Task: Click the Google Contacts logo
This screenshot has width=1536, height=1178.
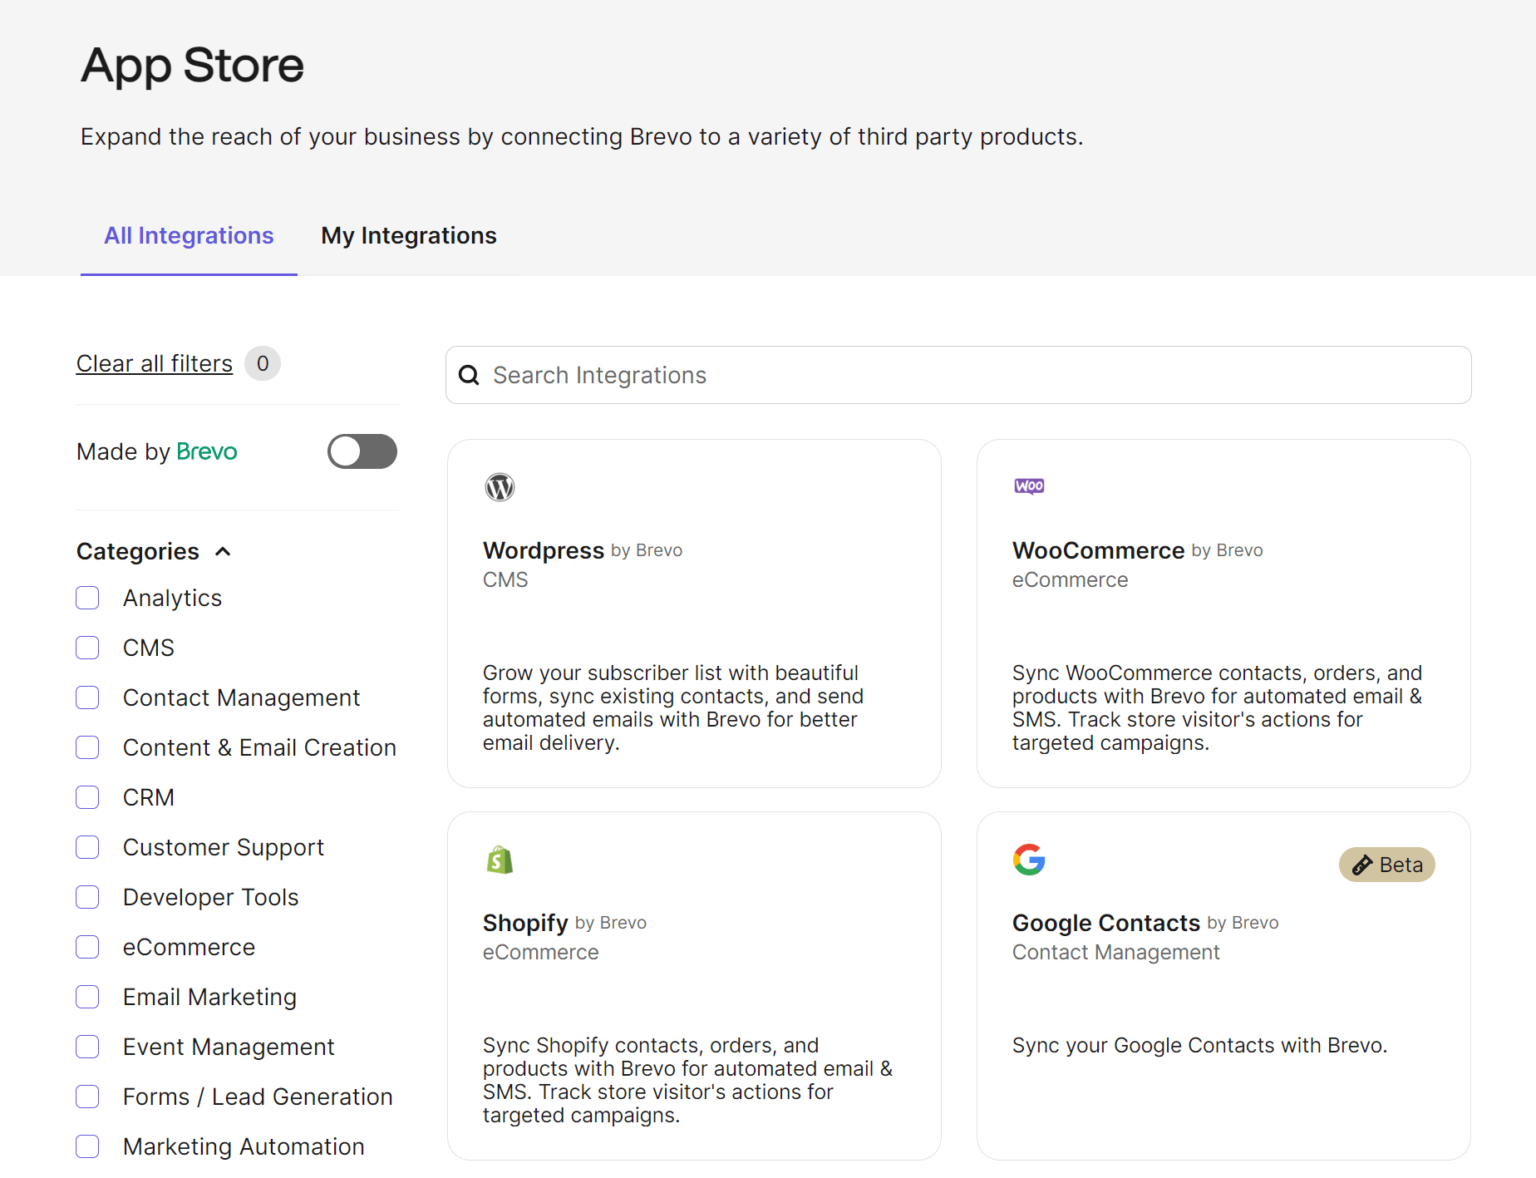Action: tap(1029, 859)
